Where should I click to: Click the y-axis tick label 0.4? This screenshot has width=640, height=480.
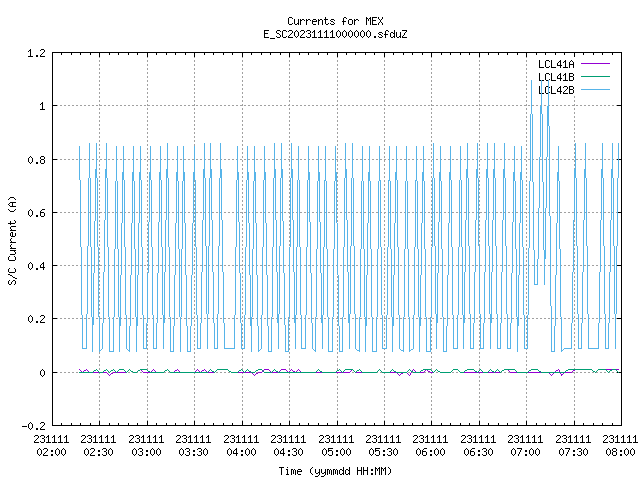(x=36, y=266)
